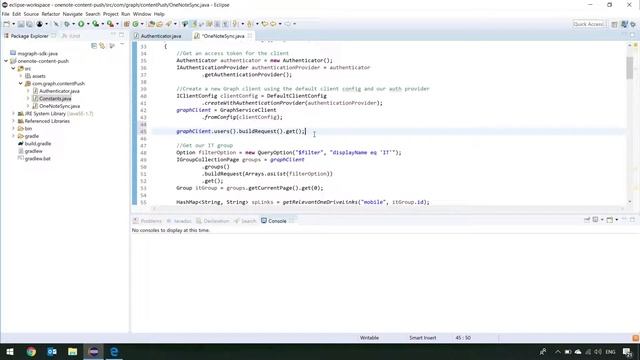Click the Open Console icon

609,220
